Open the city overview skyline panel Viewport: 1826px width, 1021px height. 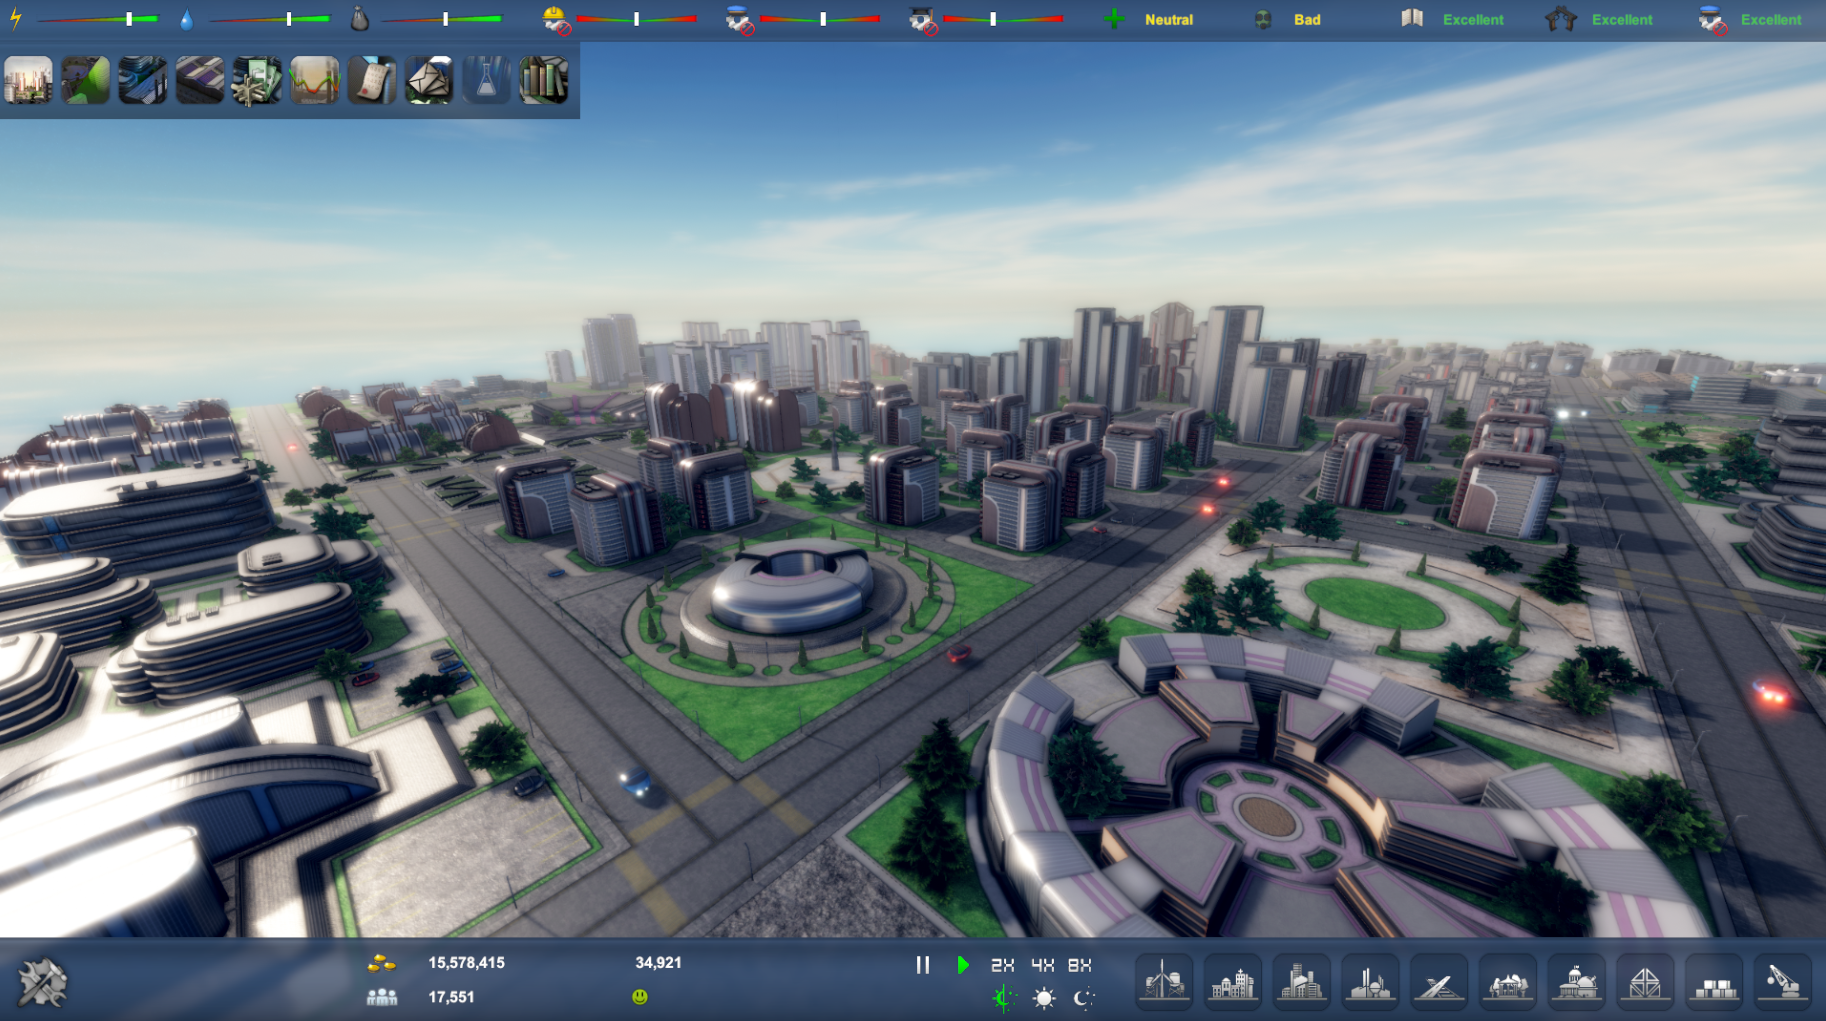tap(28, 81)
